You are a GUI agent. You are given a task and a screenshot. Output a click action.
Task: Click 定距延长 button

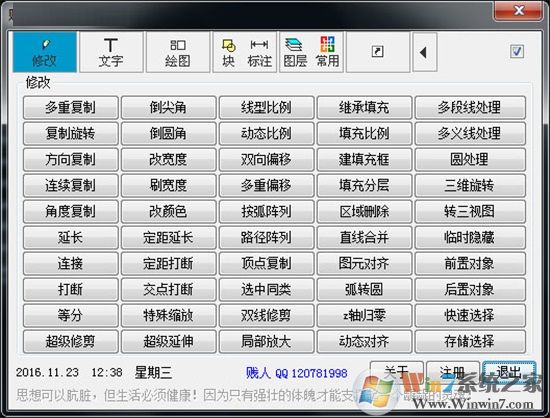click(x=168, y=237)
